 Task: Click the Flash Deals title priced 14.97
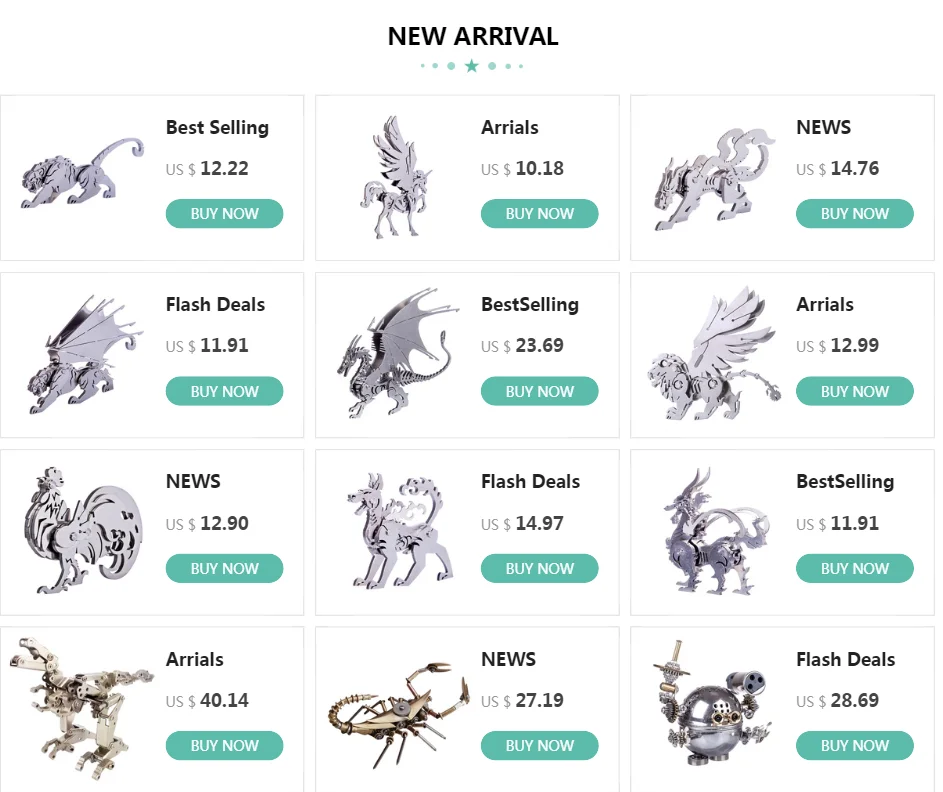[530, 481]
